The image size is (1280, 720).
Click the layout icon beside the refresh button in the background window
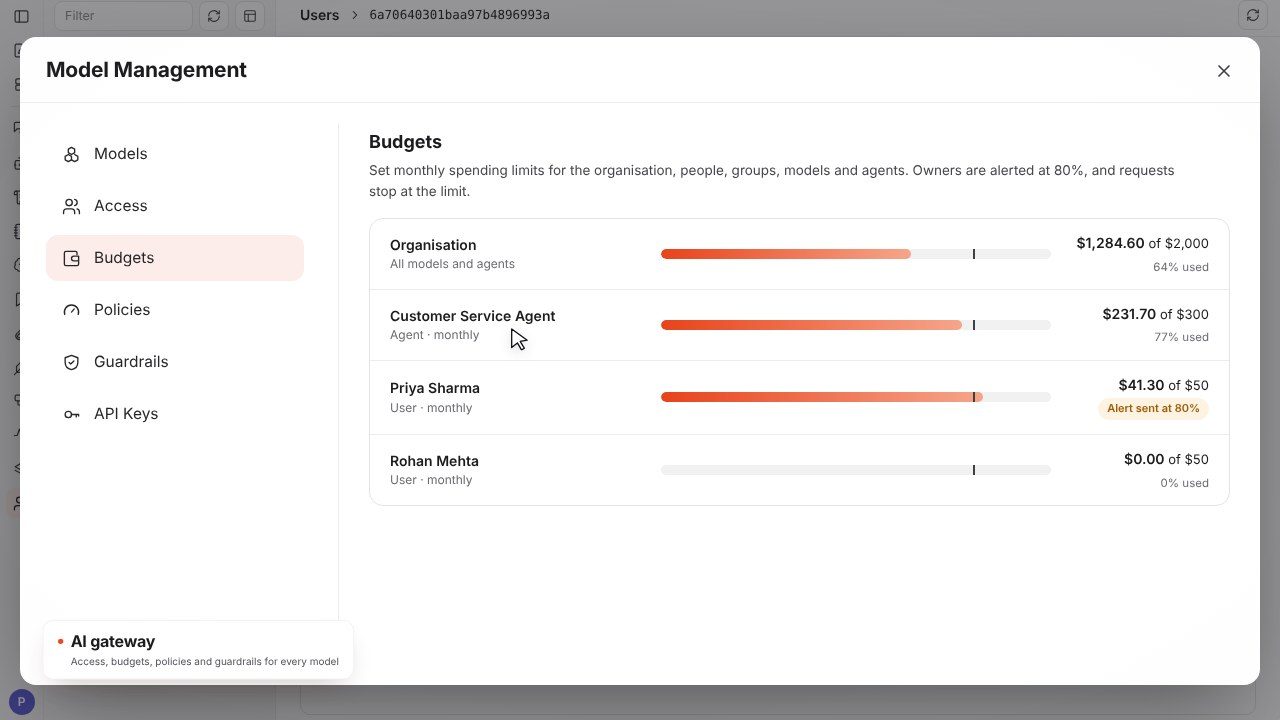pos(250,16)
